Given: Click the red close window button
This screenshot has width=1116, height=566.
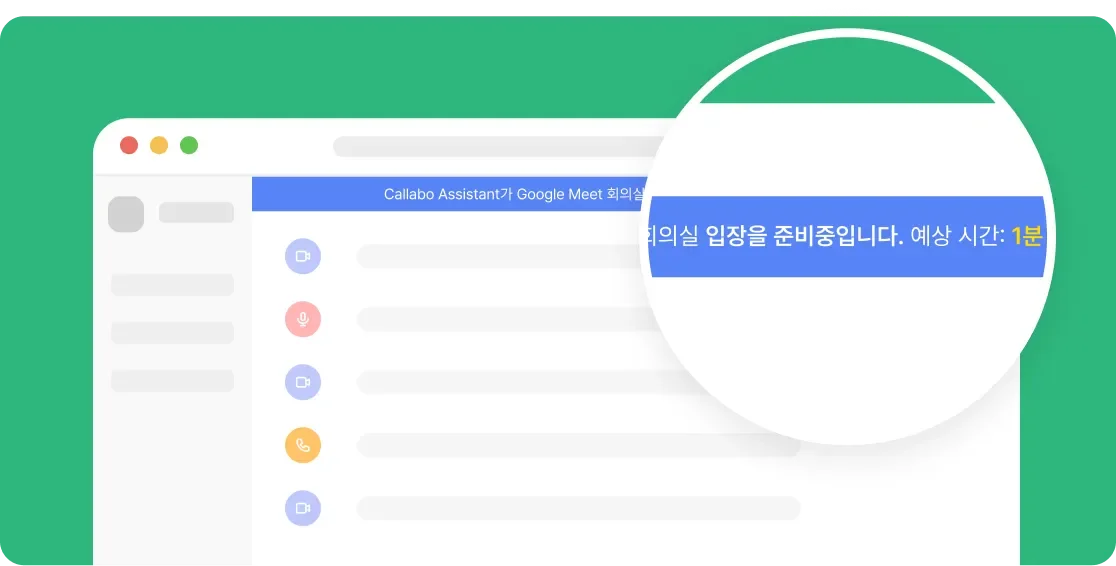Looking at the screenshot, I should [129, 145].
